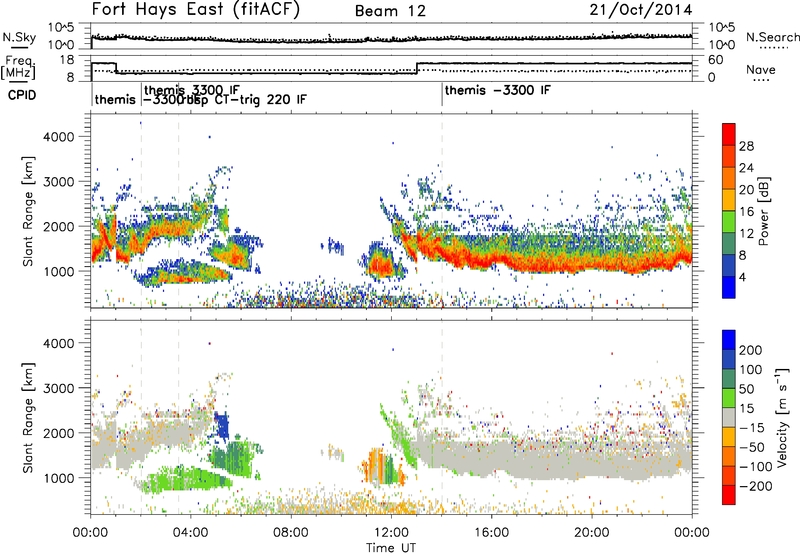This screenshot has width=800, height=554.
Task: Click the '-50' tick label on velocity colorbar
Action: [x=752, y=447]
